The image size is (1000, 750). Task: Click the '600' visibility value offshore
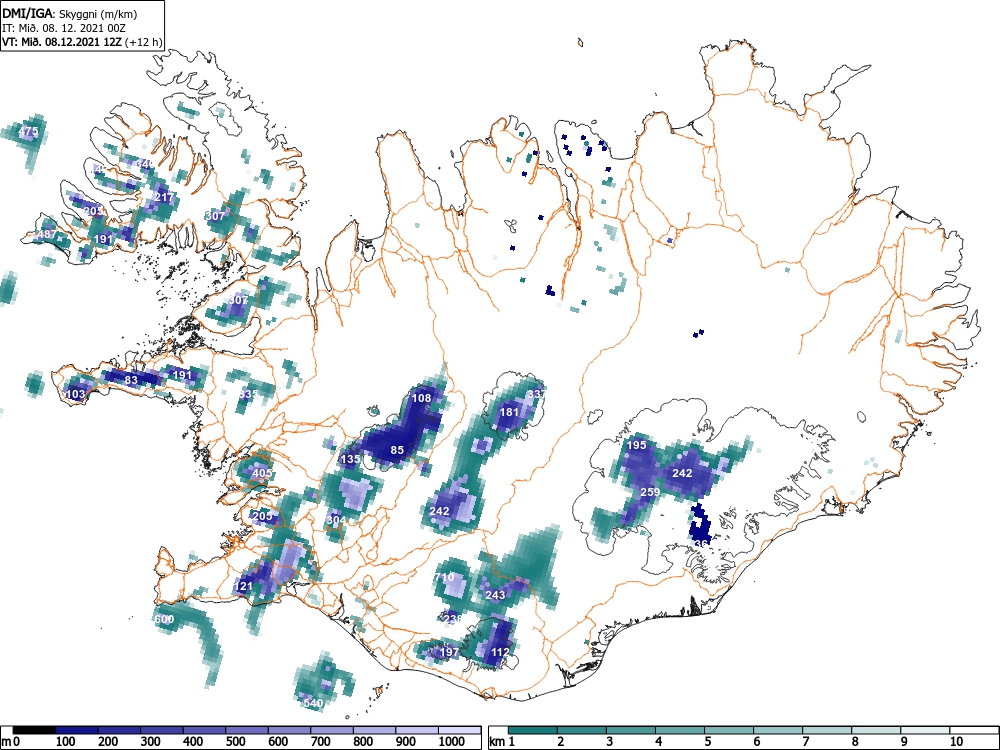[164, 619]
